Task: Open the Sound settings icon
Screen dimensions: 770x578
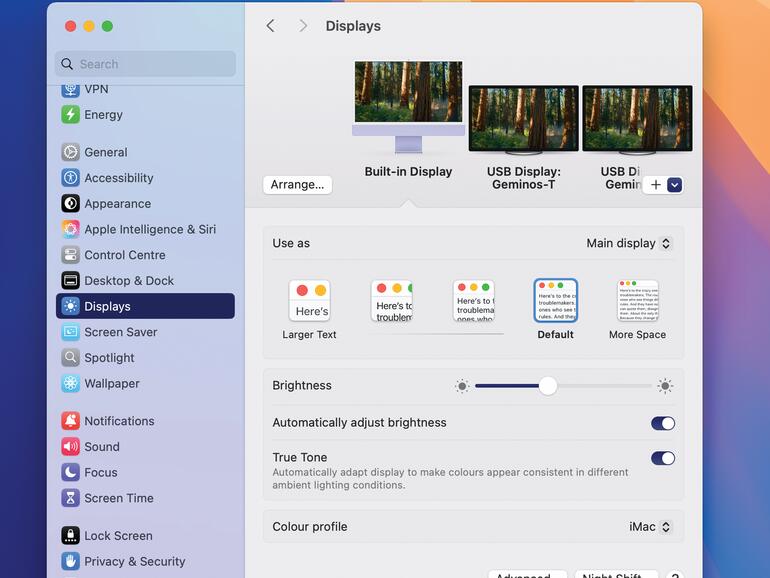Action: coord(70,447)
